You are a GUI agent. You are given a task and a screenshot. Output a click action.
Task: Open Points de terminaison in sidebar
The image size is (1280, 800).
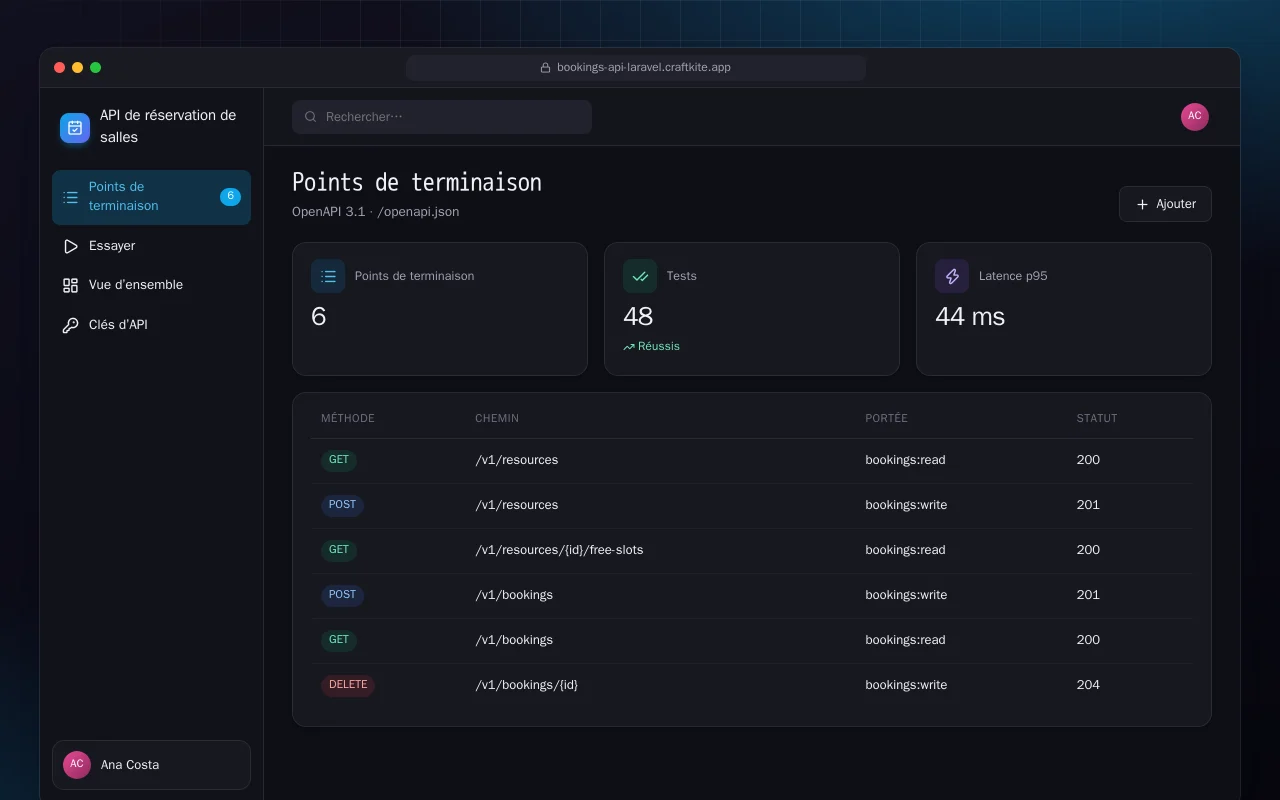pos(151,197)
